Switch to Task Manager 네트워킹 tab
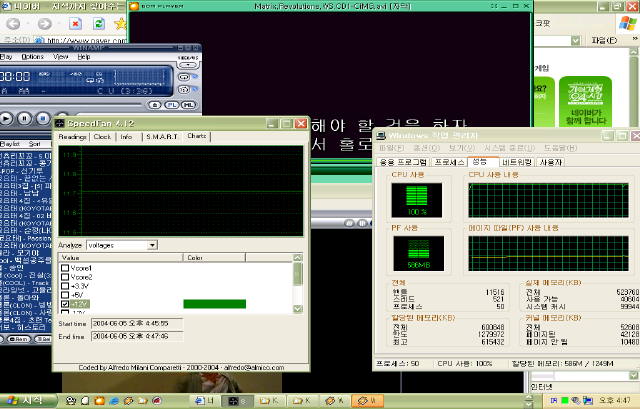The height and width of the screenshot is (409, 640). [x=517, y=162]
